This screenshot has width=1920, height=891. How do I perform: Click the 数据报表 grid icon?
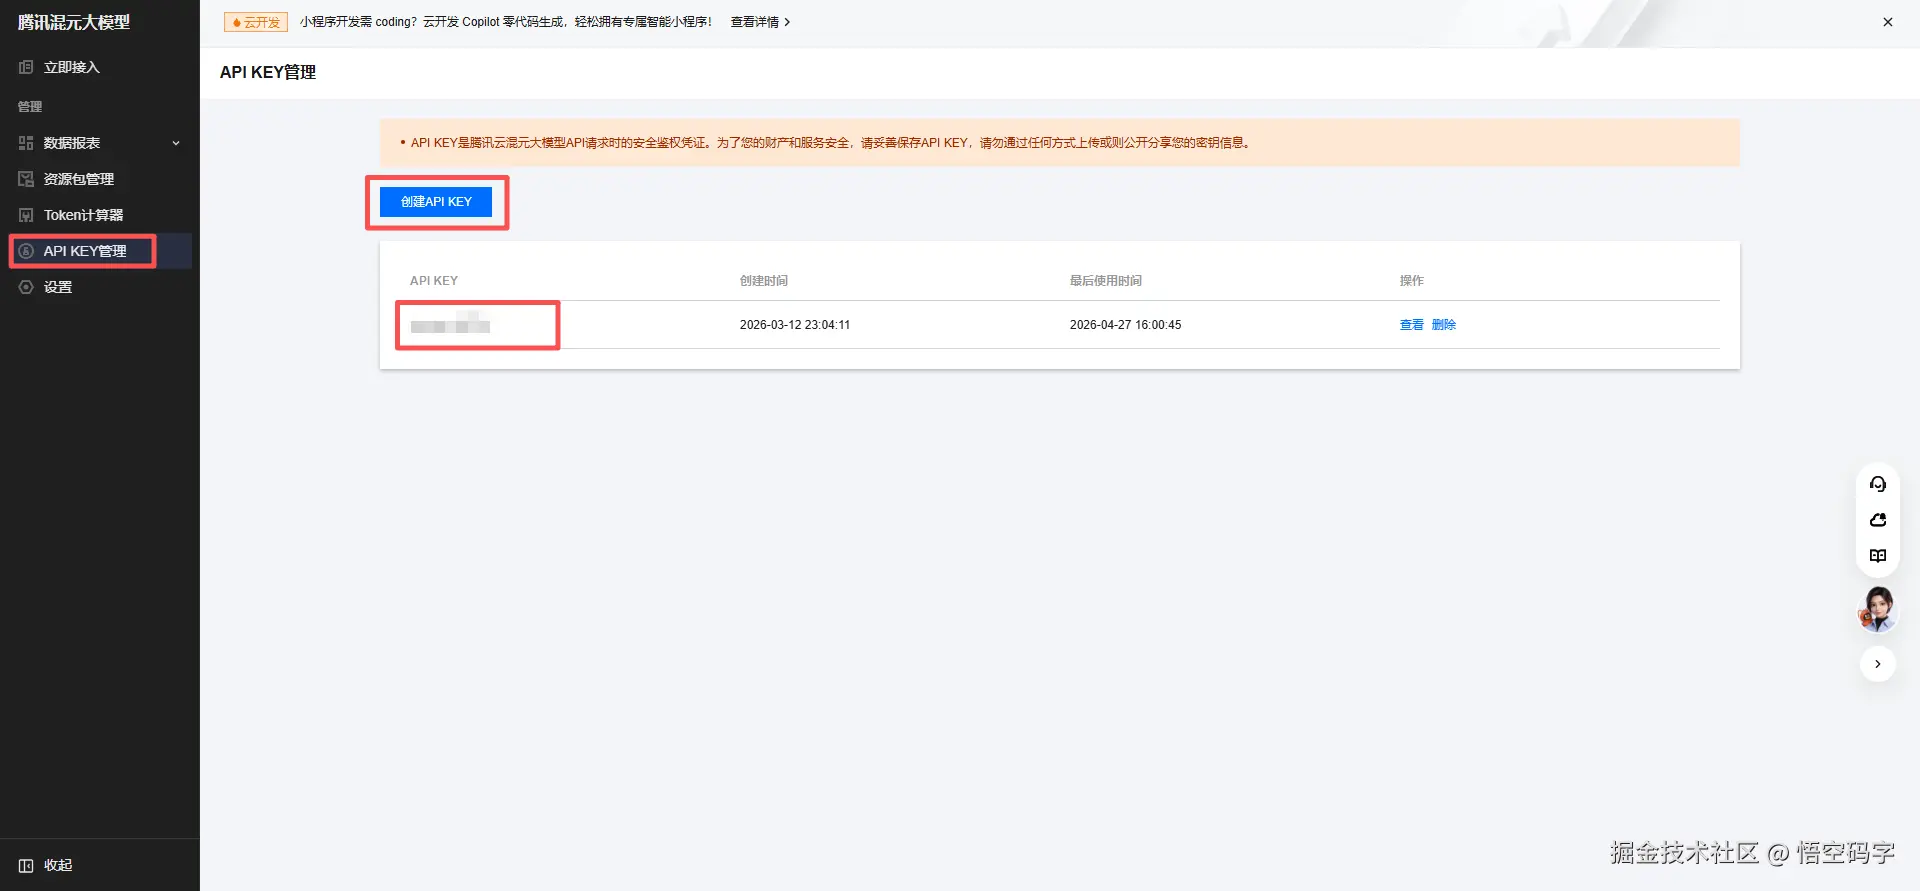pyautogui.click(x=26, y=143)
